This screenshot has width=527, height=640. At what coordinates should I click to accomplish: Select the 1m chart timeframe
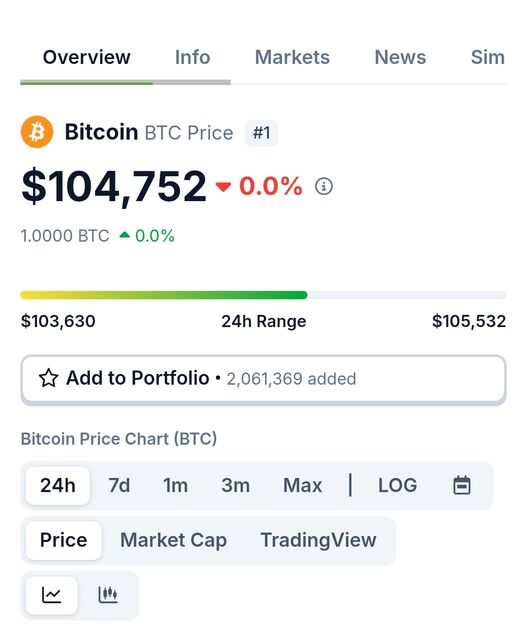pyautogui.click(x=176, y=486)
